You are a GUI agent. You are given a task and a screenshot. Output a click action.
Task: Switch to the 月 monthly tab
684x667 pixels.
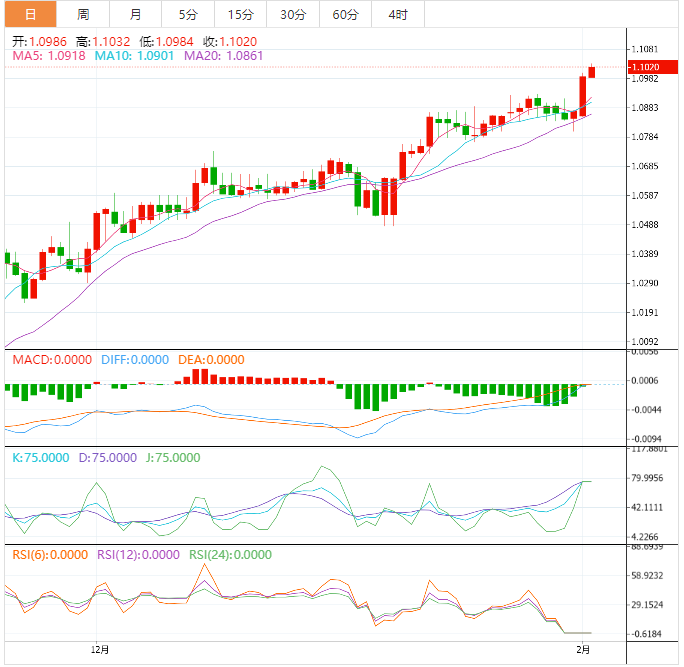(135, 14)
